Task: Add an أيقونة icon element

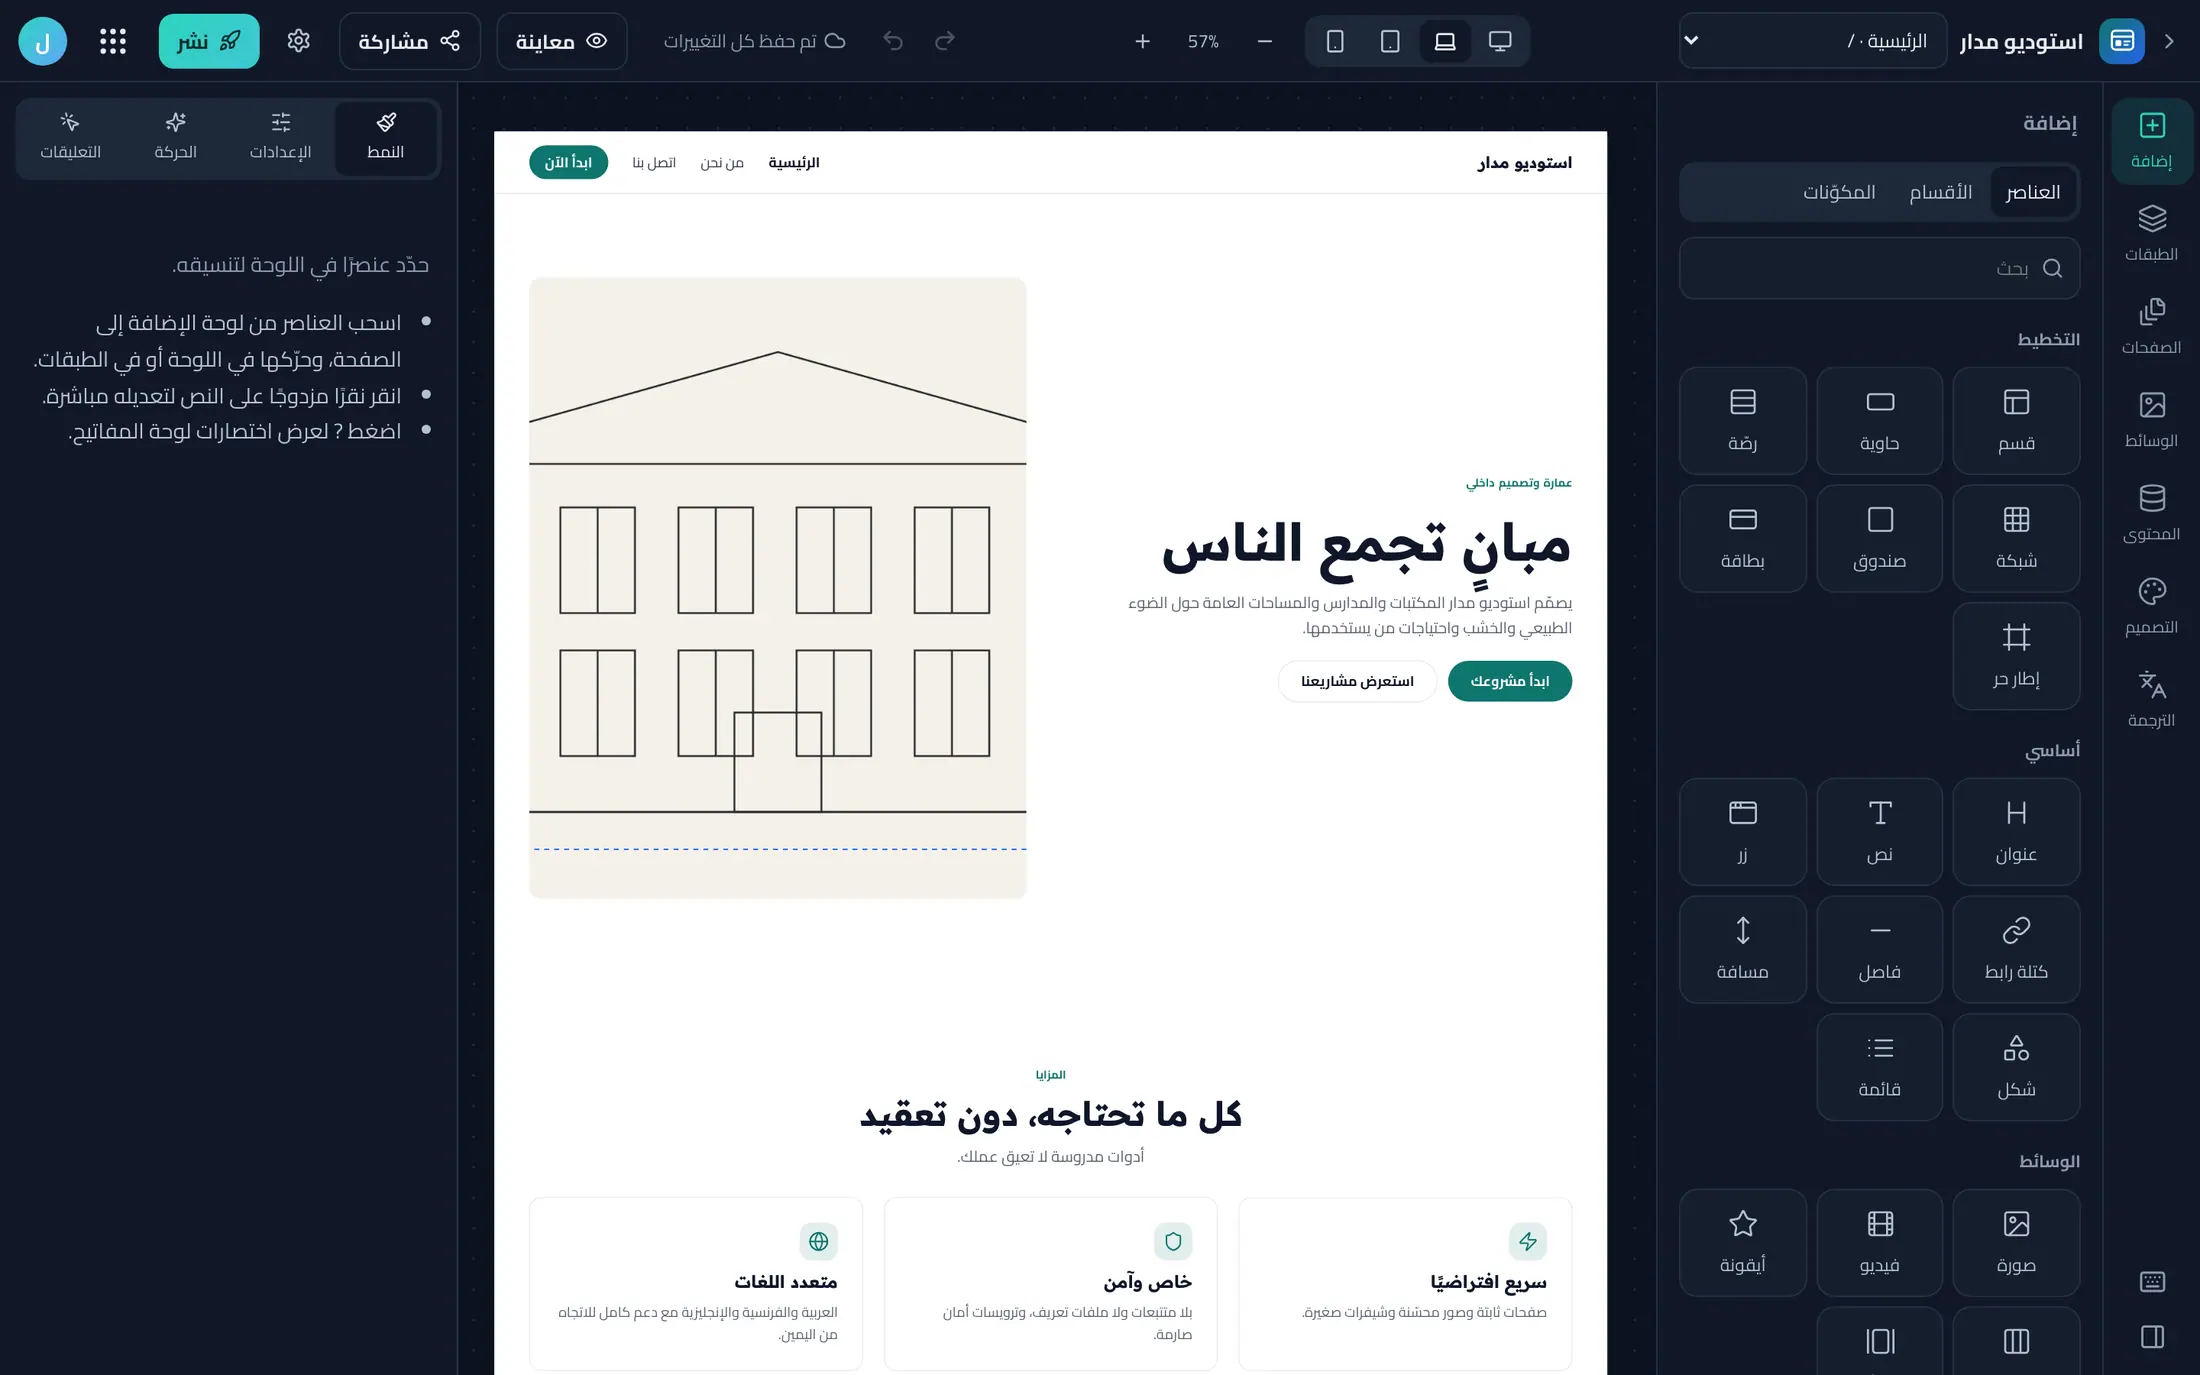Action: pyautogui.click(x=1742, y=1242)
